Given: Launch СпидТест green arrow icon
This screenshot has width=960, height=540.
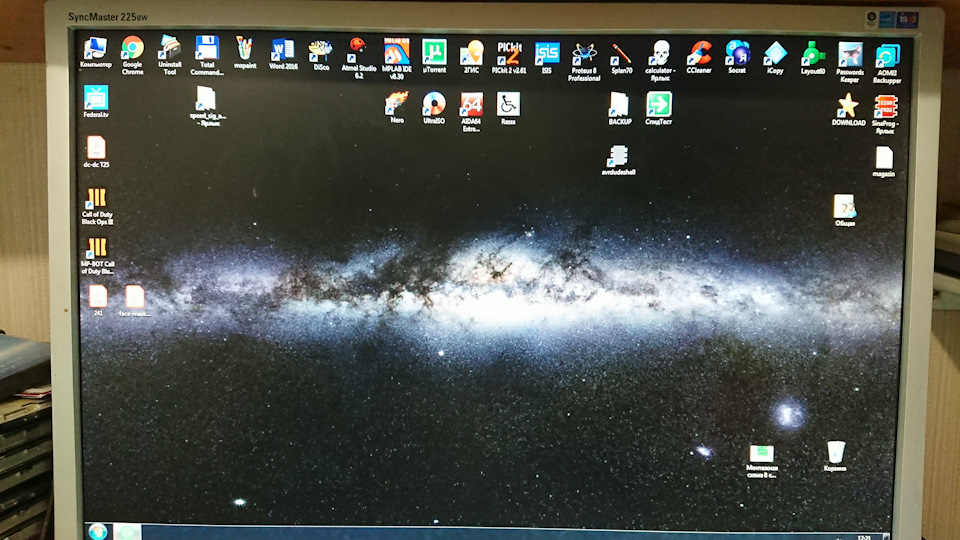Looking at the screenshot, I should (x=659, y=109).
